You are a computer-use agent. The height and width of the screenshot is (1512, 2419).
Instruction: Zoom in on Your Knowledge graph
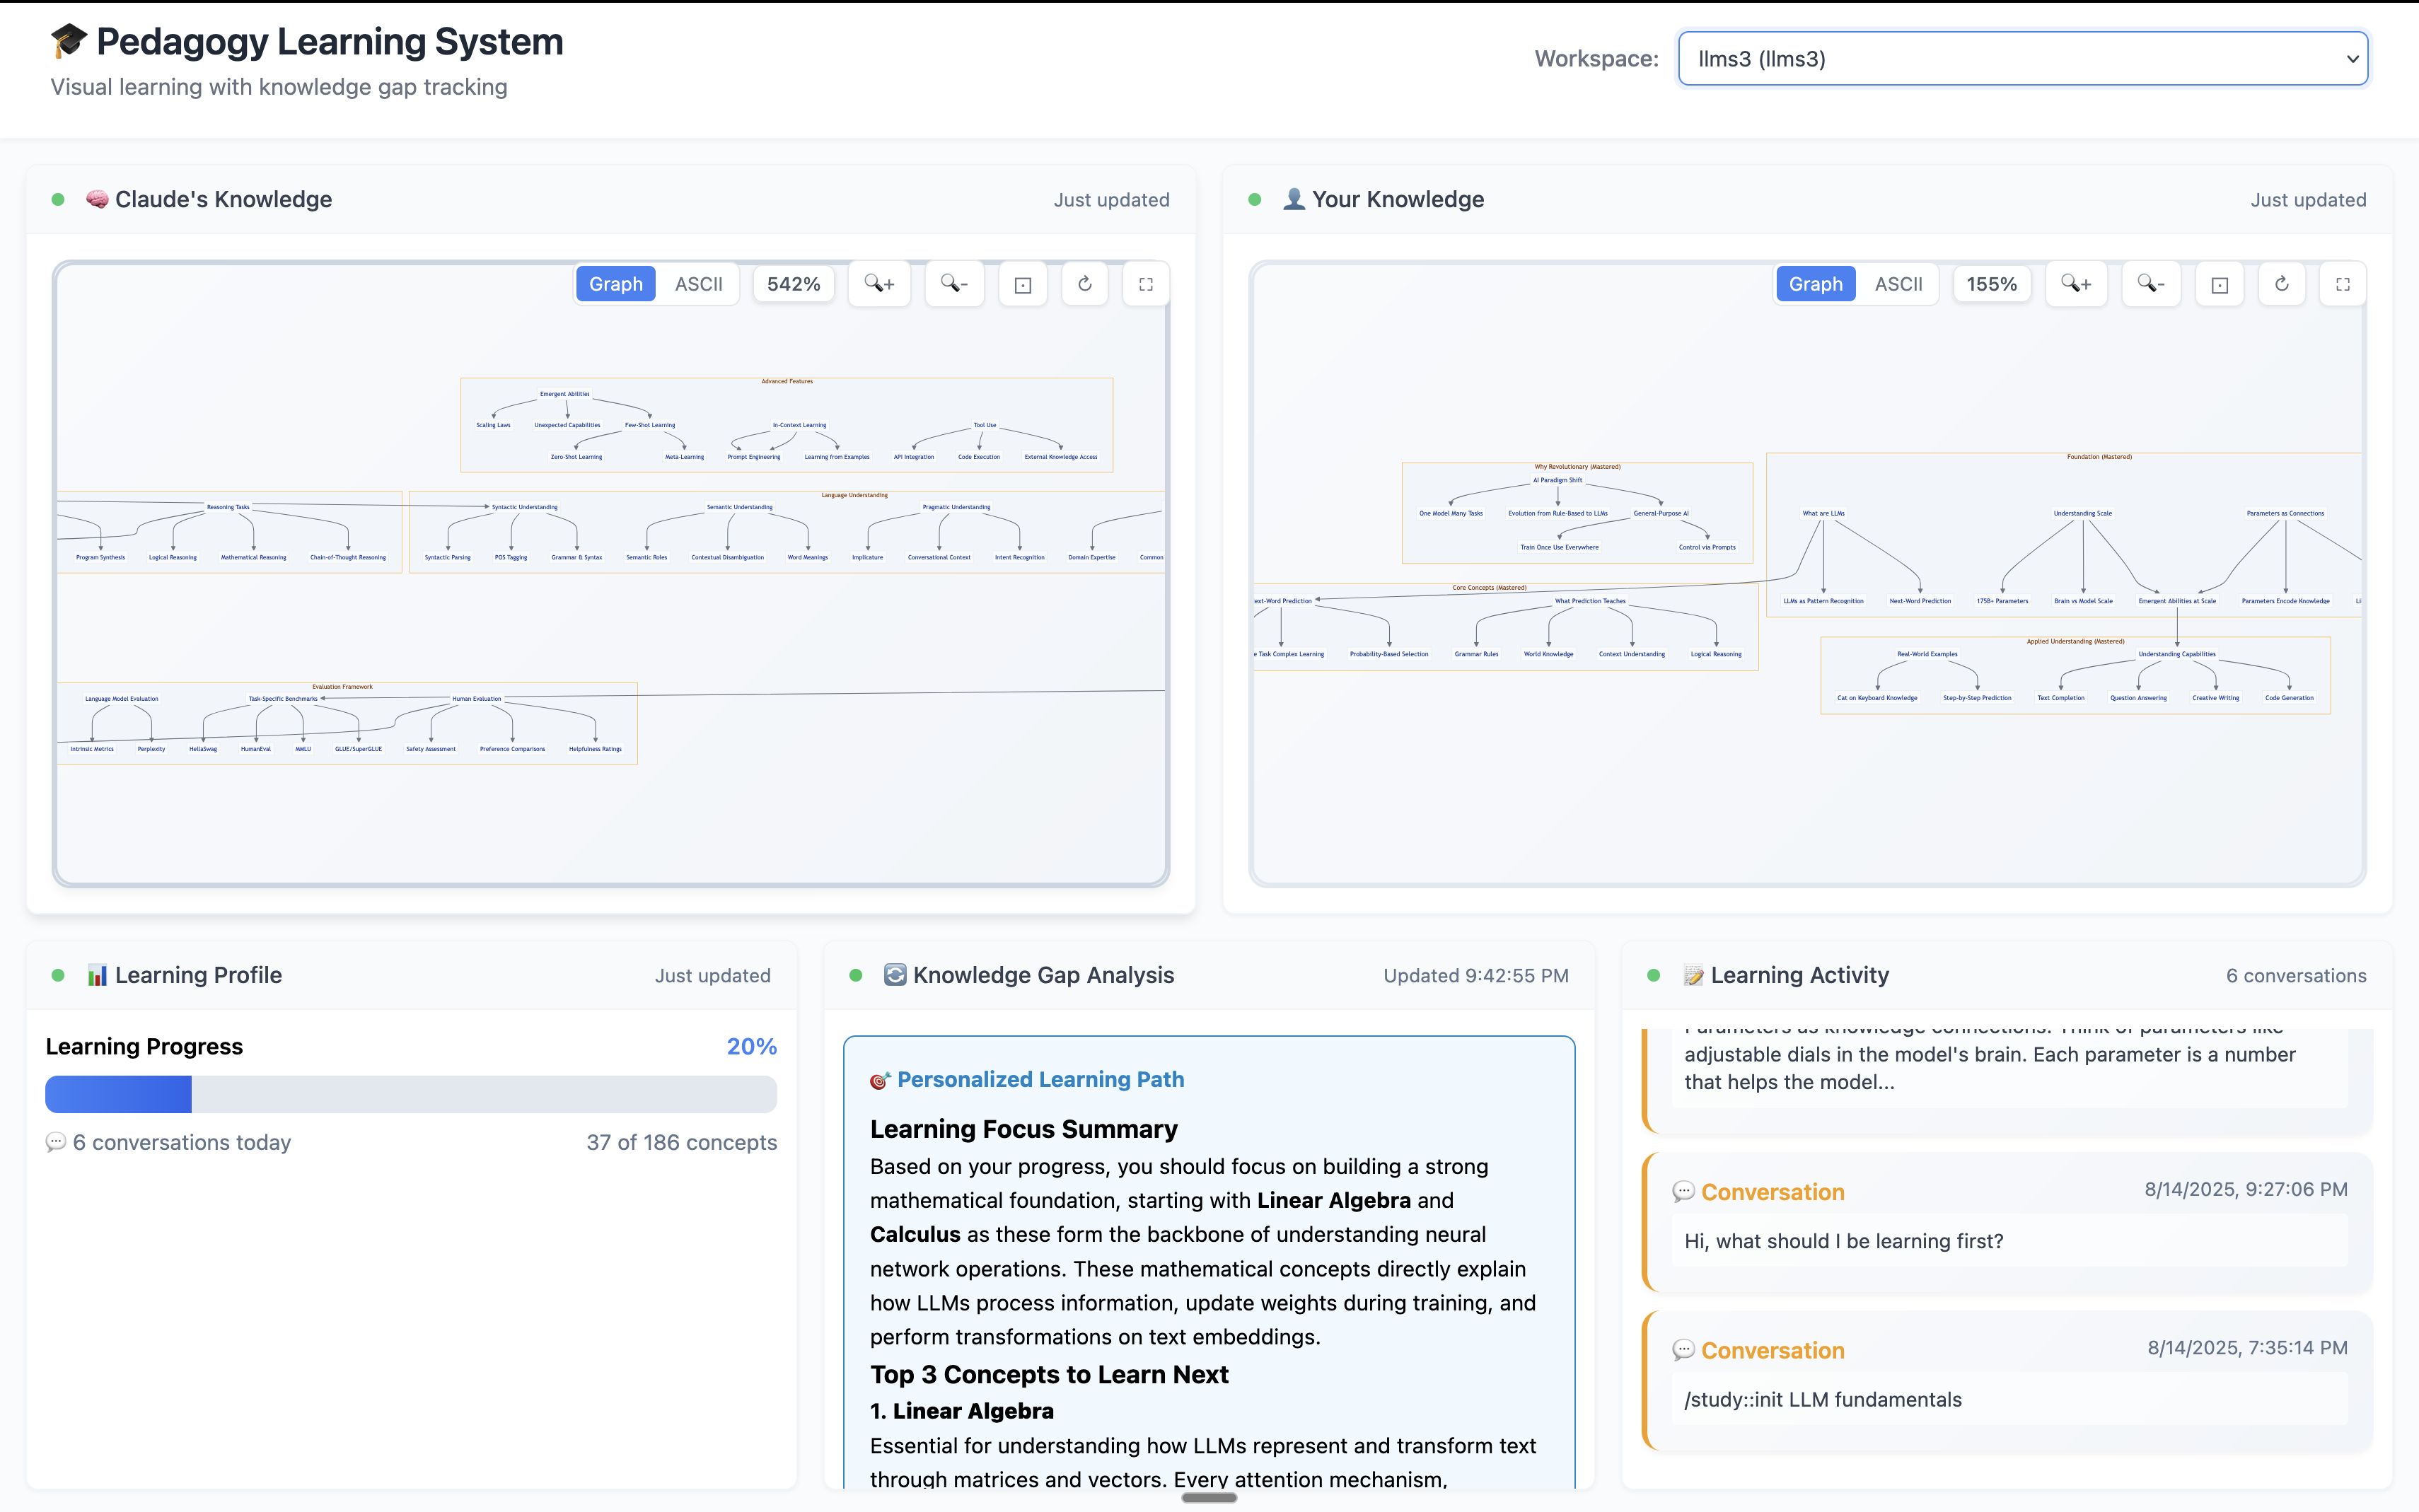2076,284
